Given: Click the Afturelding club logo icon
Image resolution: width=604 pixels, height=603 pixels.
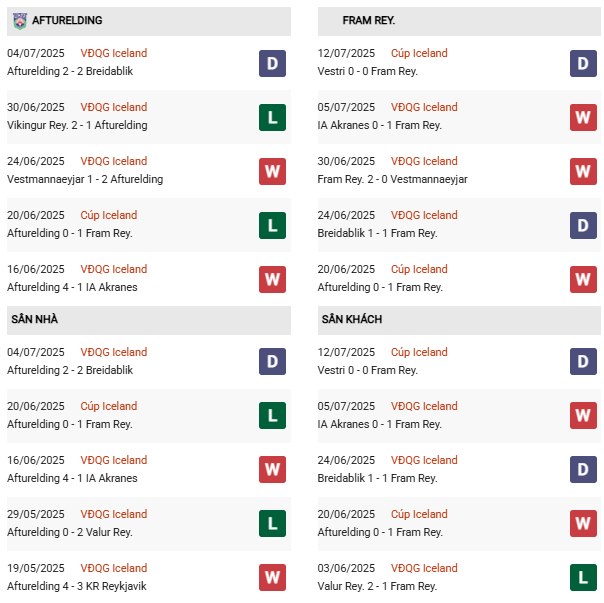Looking at the screenshot, I should (18, 20).
